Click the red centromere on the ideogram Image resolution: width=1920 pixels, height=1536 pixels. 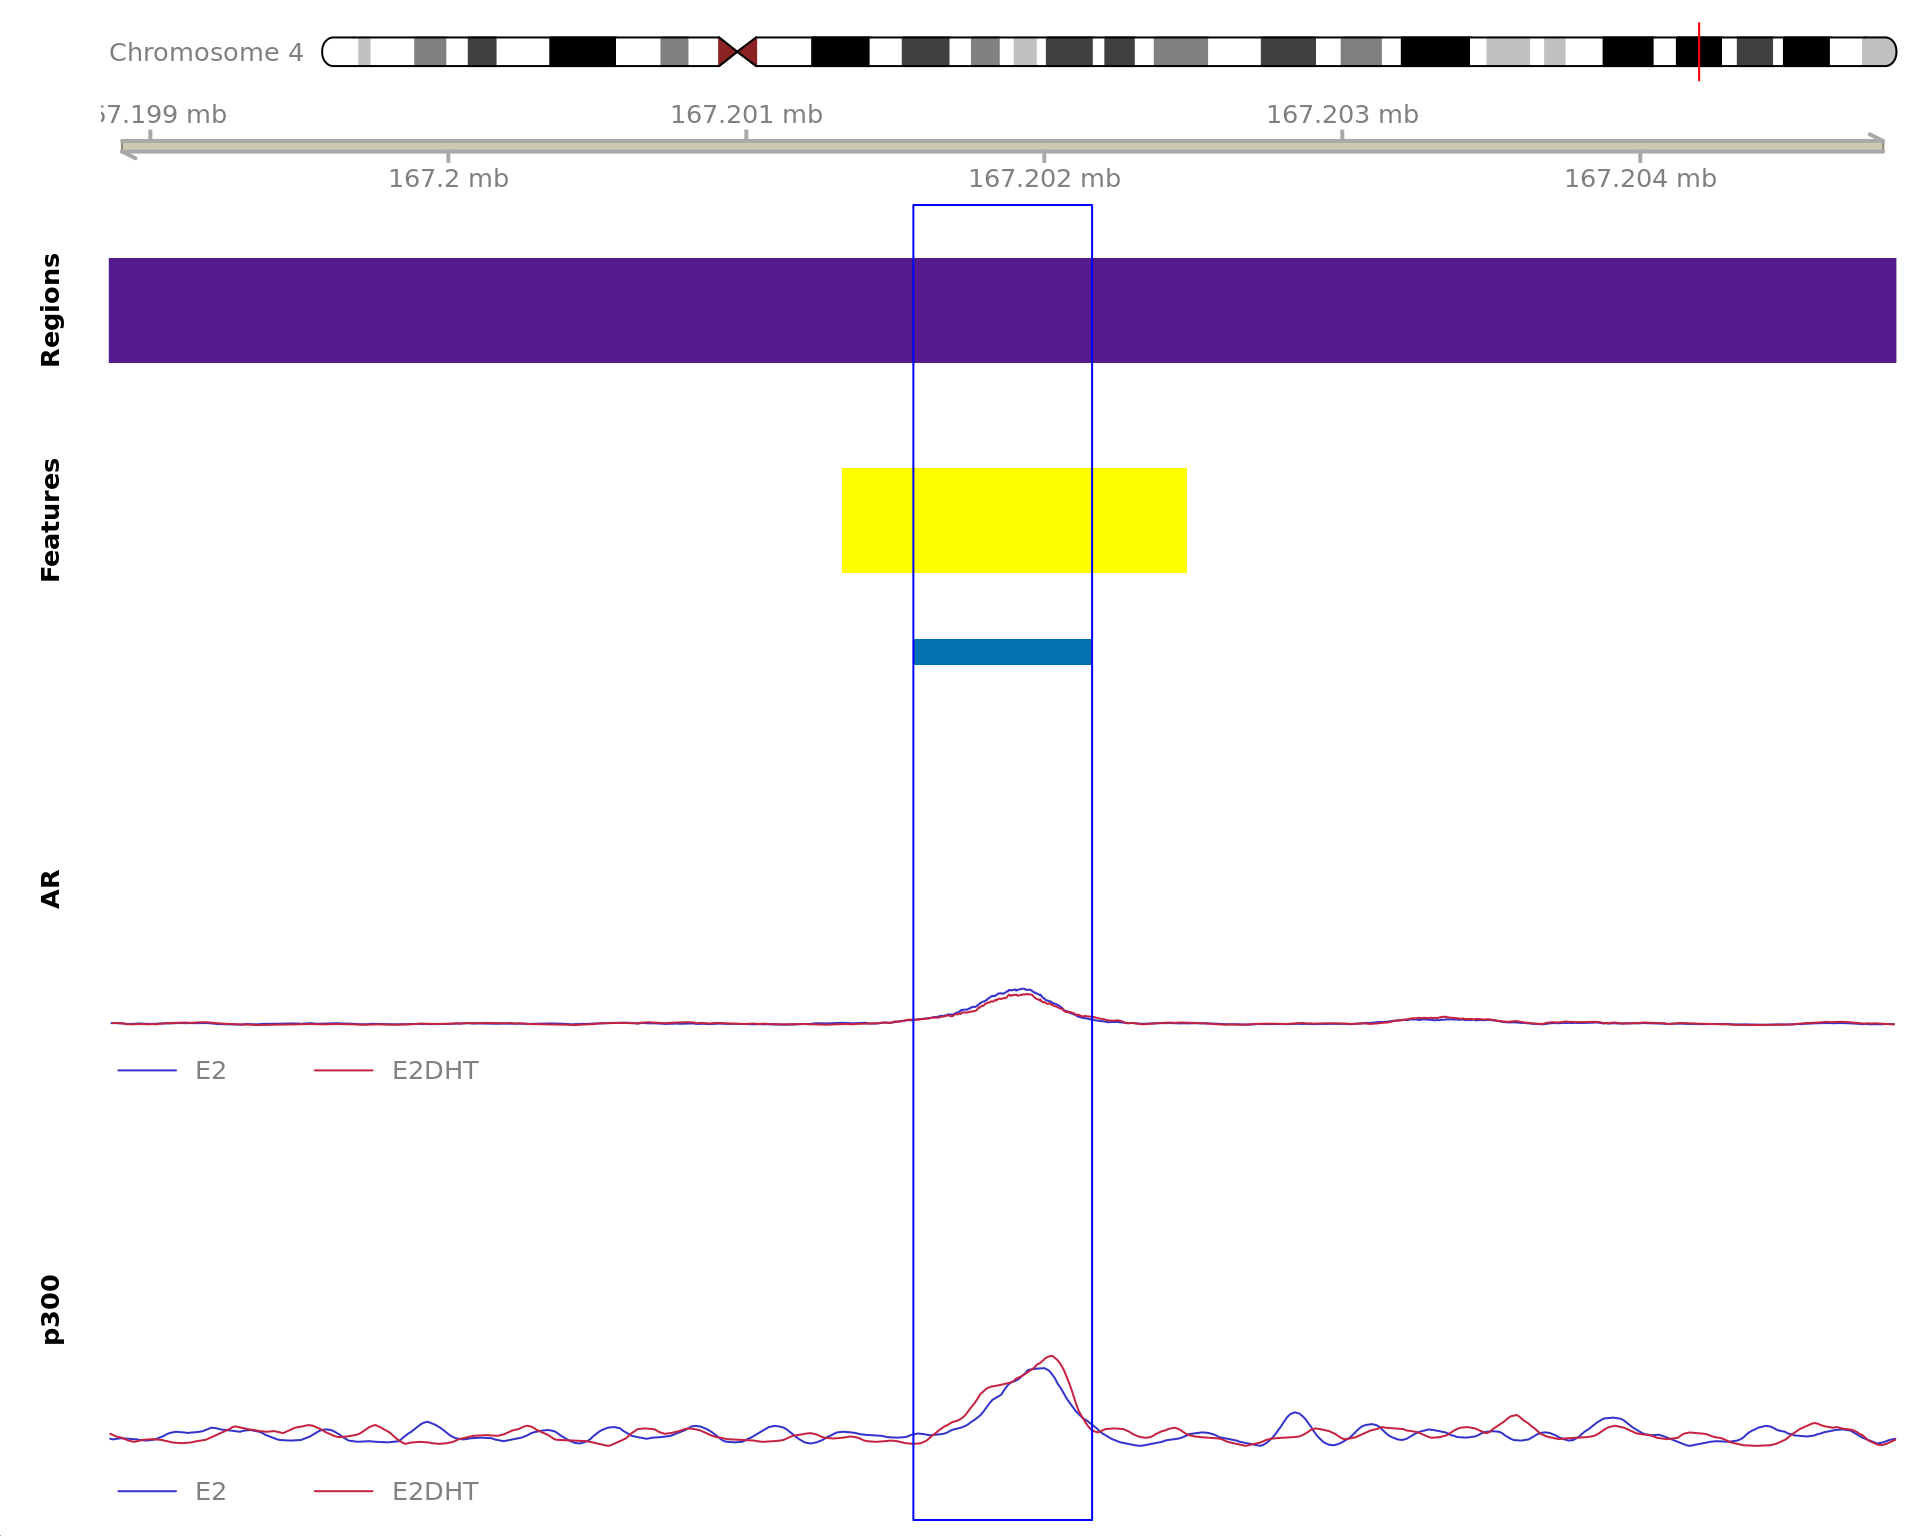[x=738, y=51]
